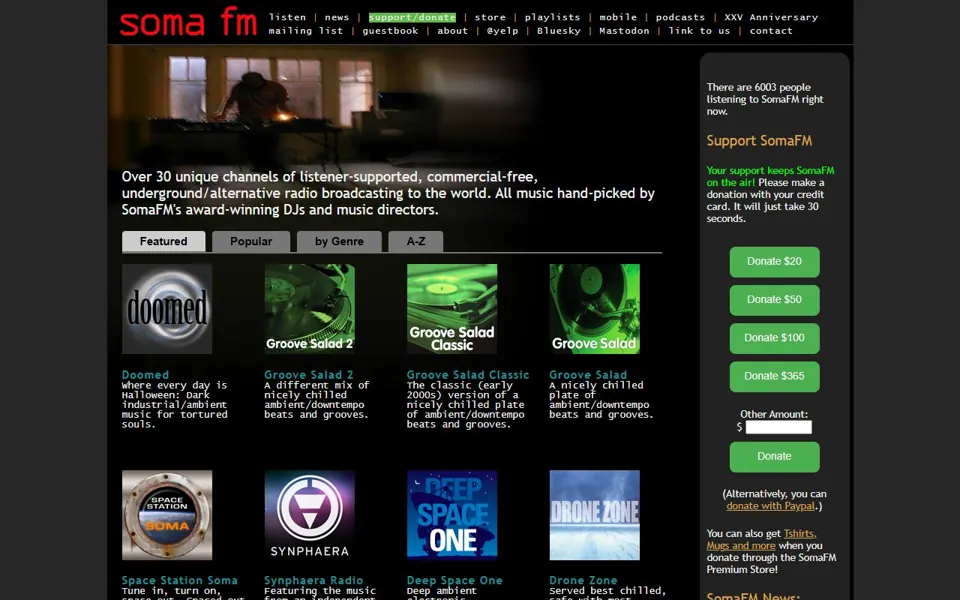
Task: Open the store menu item
Action: [x=490, y=17]
